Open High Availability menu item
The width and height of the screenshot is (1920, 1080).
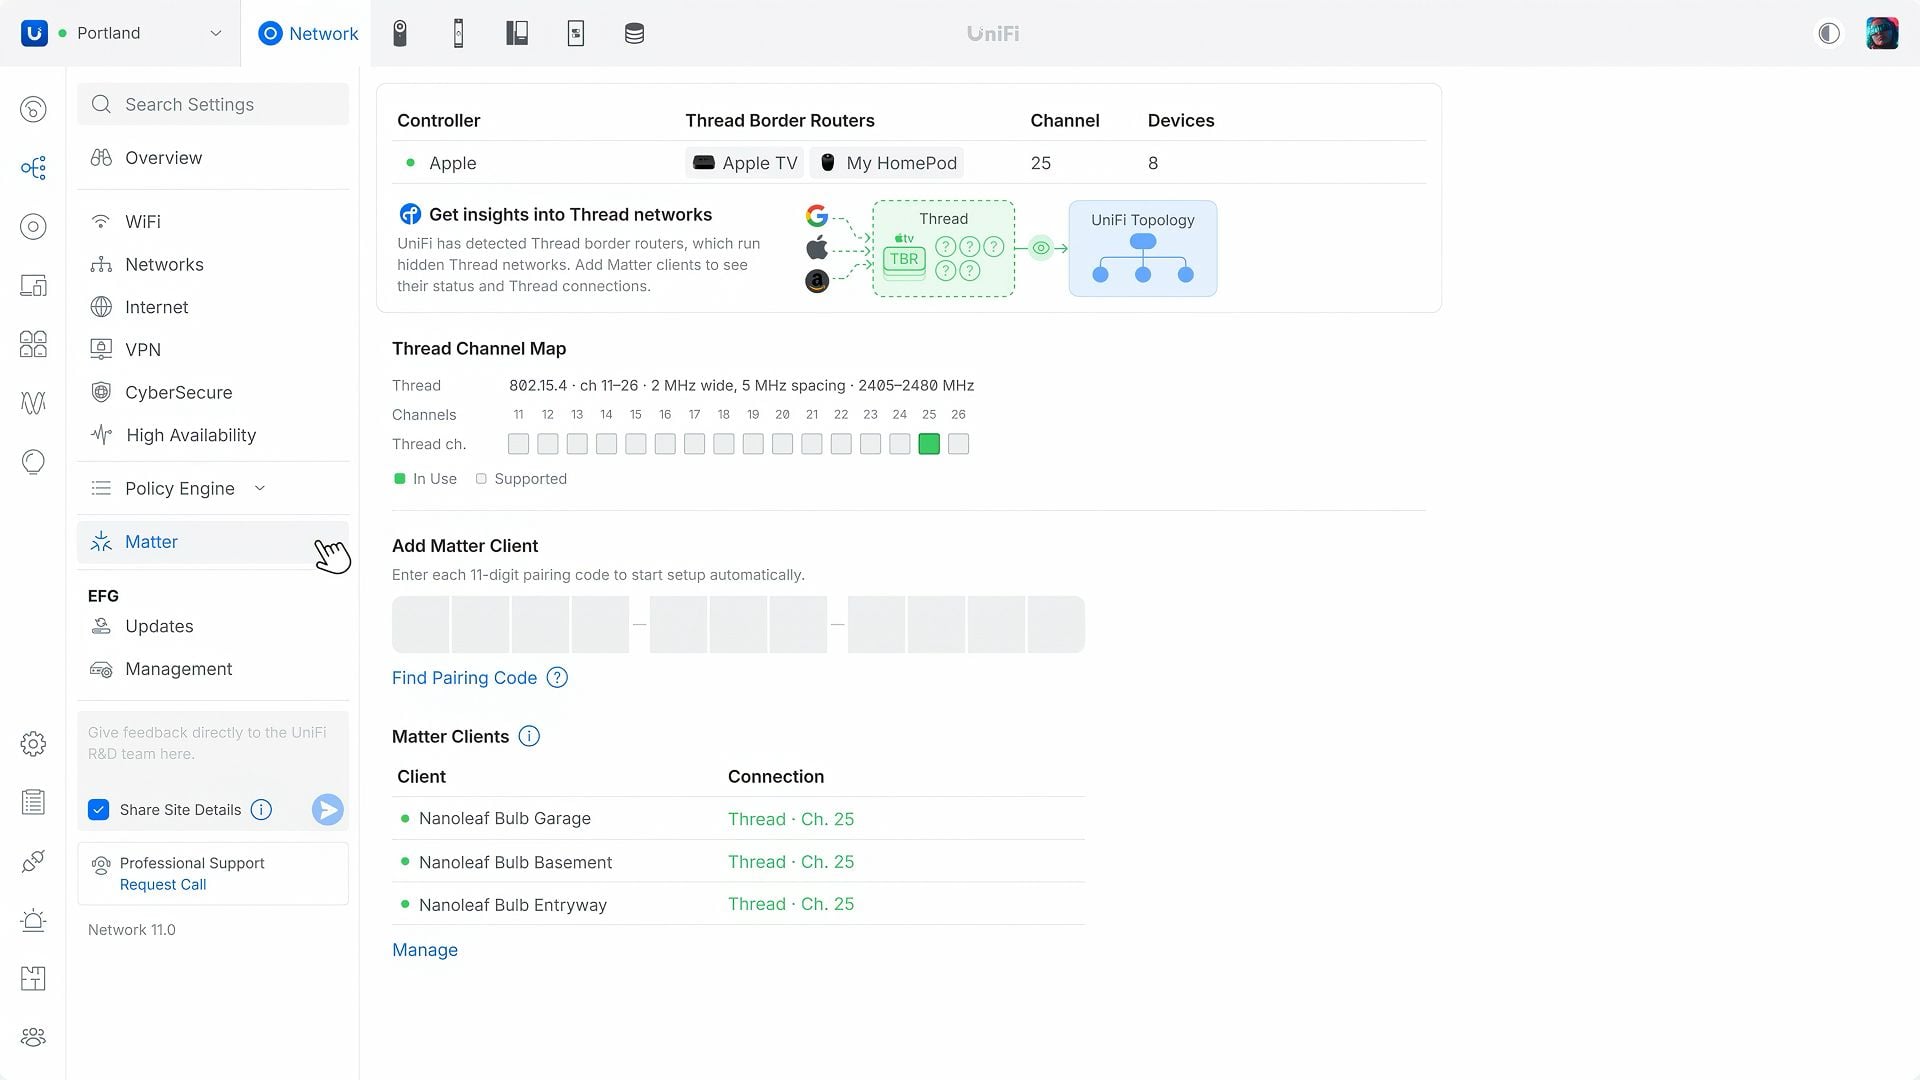(x=213, y=435)
